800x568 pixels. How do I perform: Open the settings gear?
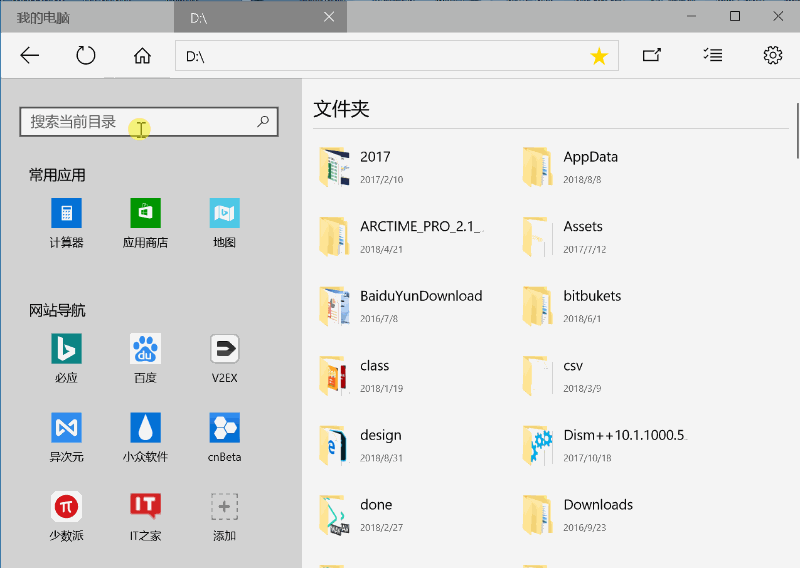click(772, 55)
